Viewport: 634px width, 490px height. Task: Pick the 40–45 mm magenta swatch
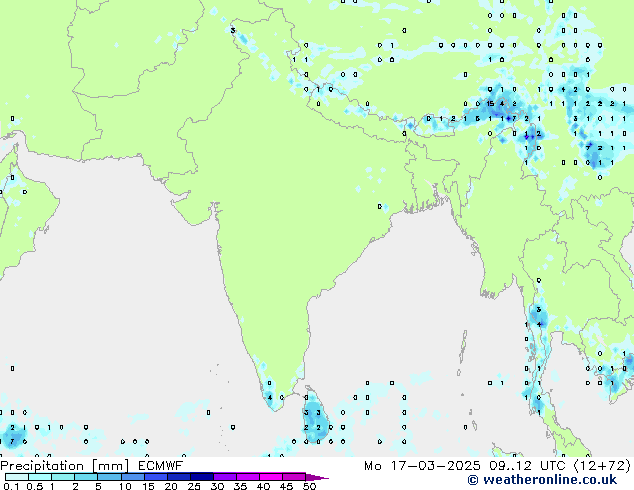271,477
